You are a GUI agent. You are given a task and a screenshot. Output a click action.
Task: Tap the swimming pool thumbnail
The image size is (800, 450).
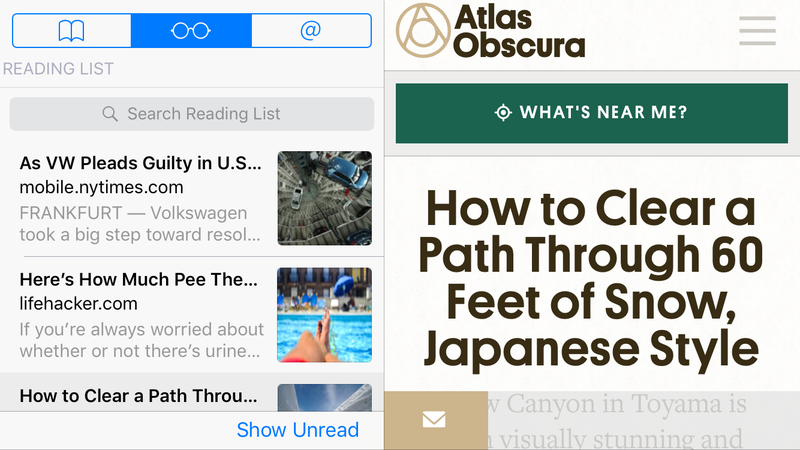coord(324,315)
